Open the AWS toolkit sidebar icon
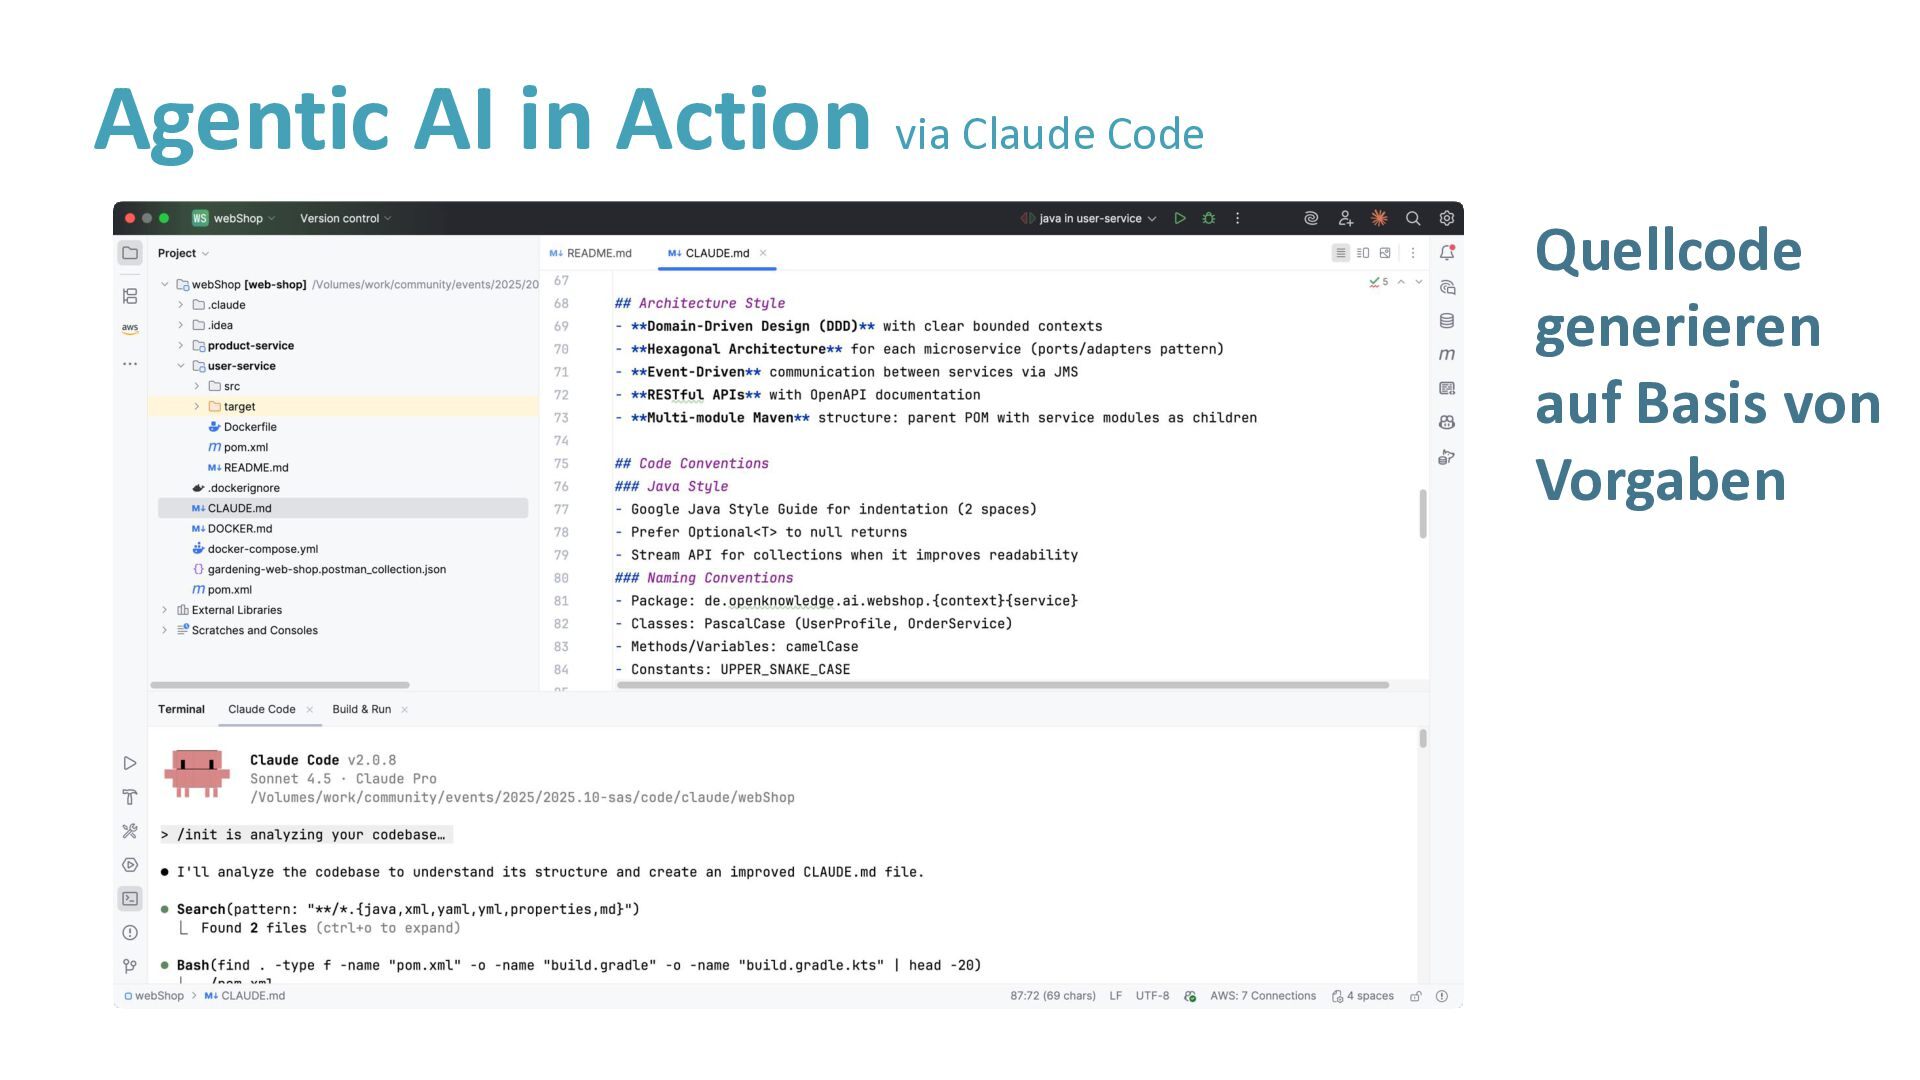Image resolution: width=1920 pixels, height=1080 pixels. click(x=130, y=328)
